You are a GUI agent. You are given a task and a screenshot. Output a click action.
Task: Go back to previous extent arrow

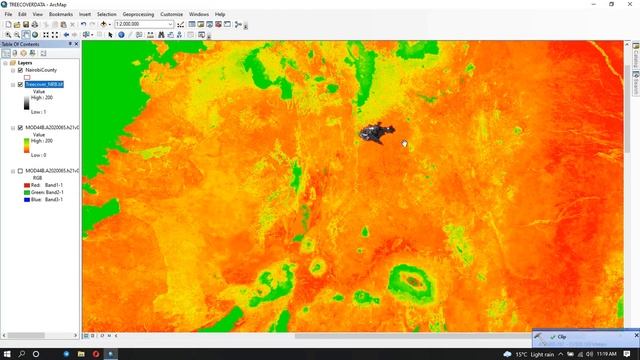pyautogui.click(x=66, y=35)
